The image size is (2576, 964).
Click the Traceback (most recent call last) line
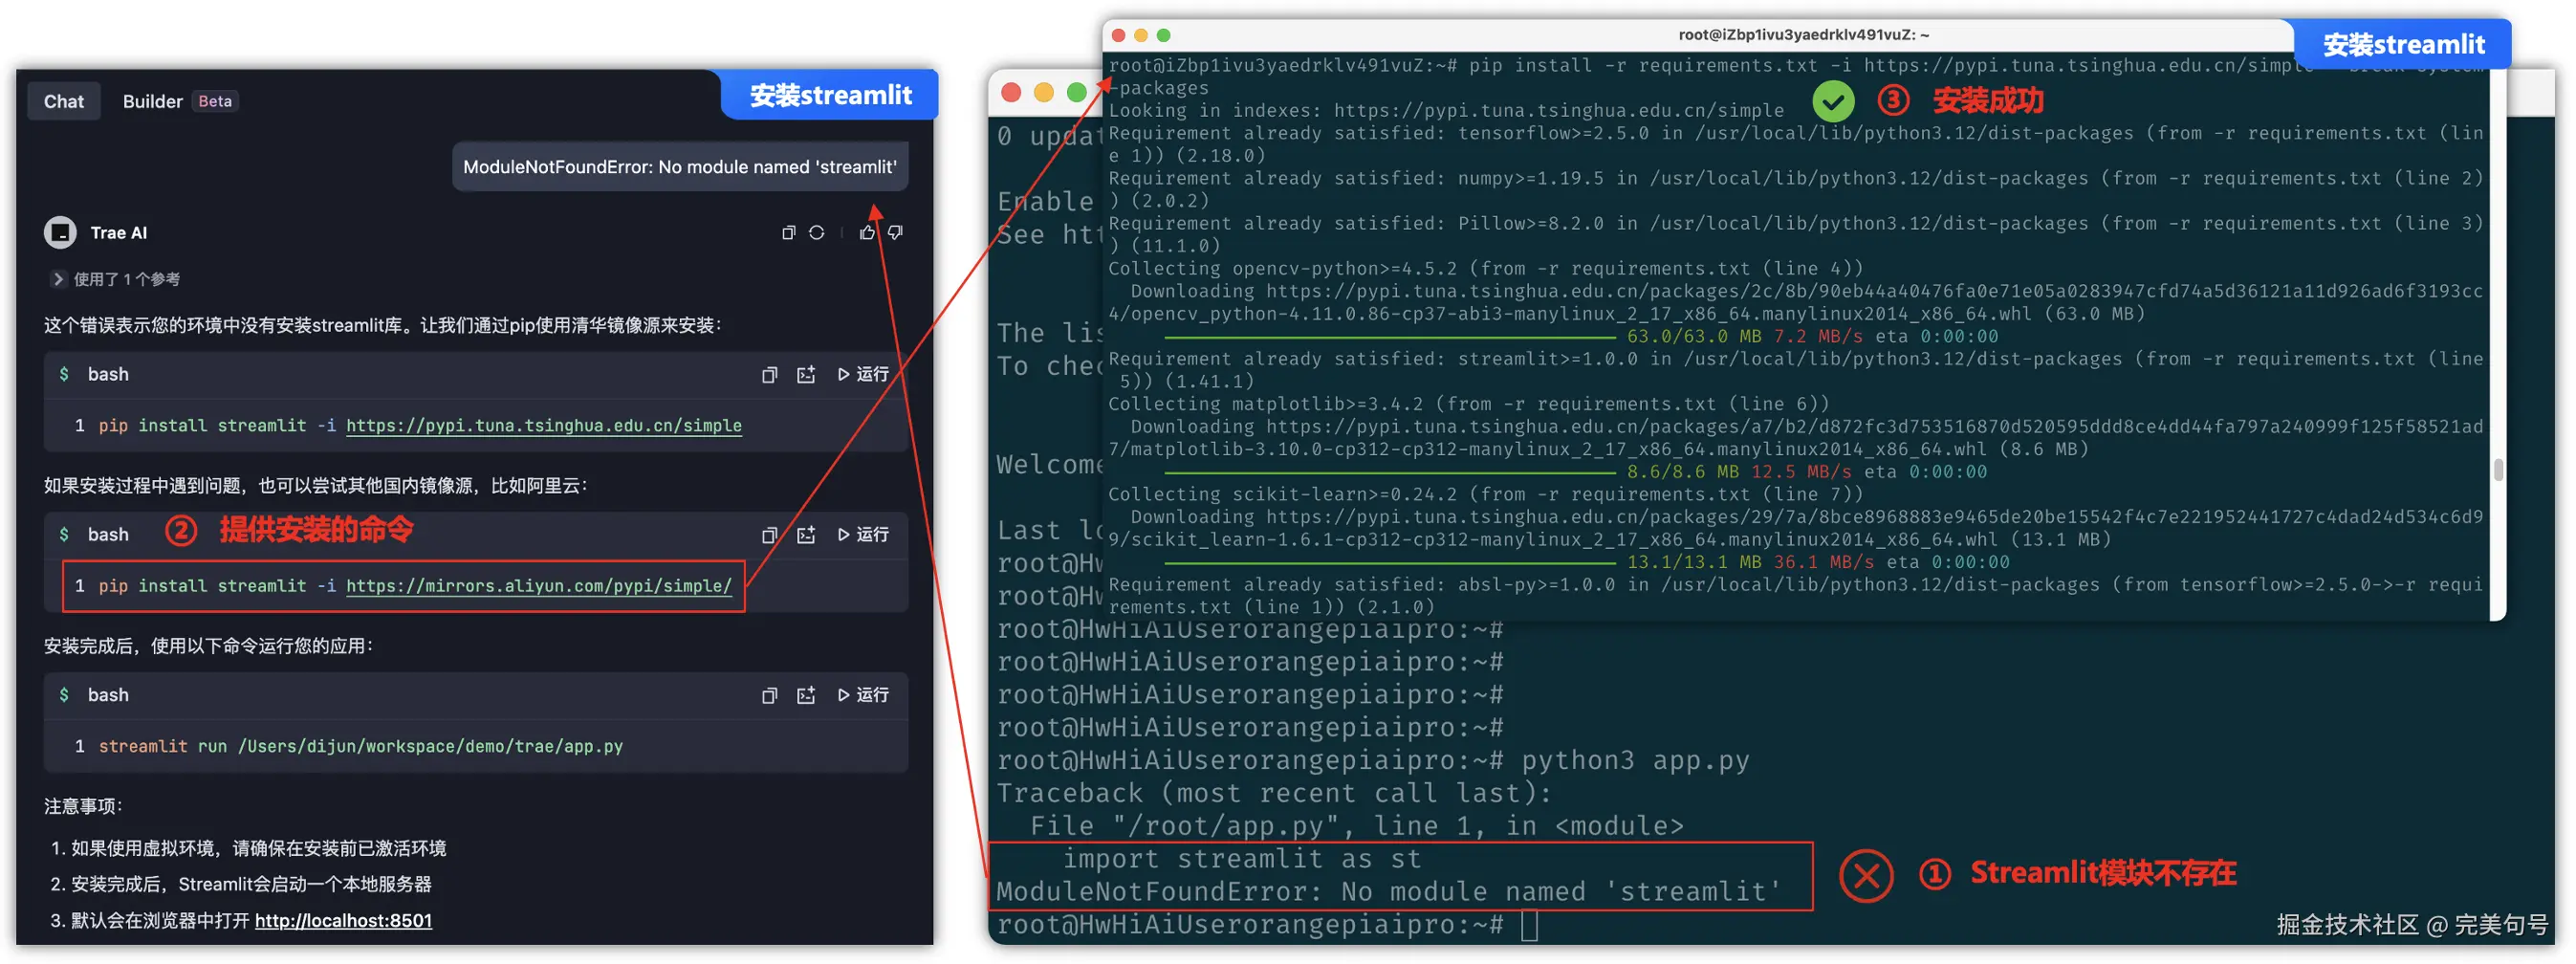[1274, 793]
